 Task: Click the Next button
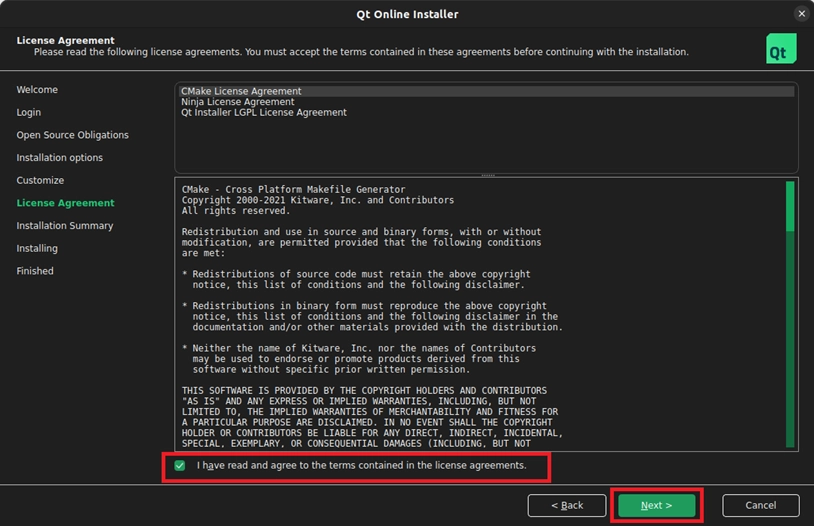pyautogui.click(x=656, y=505)
